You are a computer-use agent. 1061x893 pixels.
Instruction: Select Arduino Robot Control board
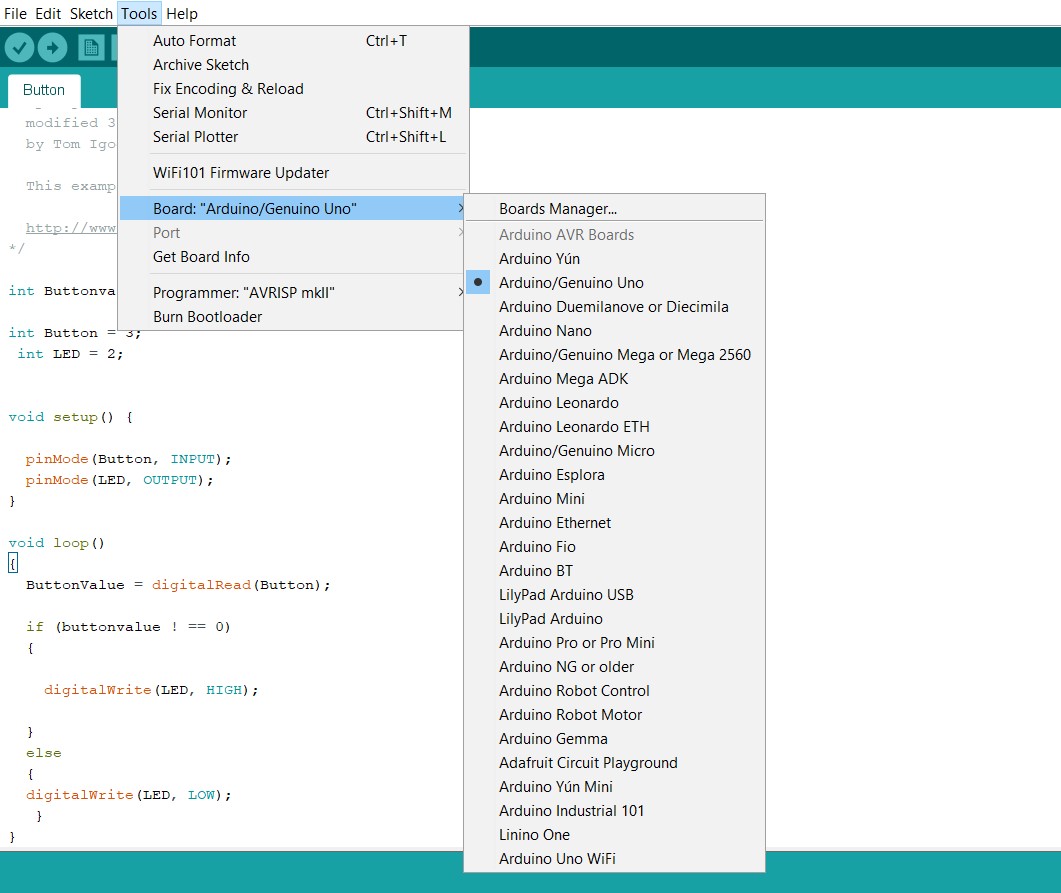click(x=614, y=691)
